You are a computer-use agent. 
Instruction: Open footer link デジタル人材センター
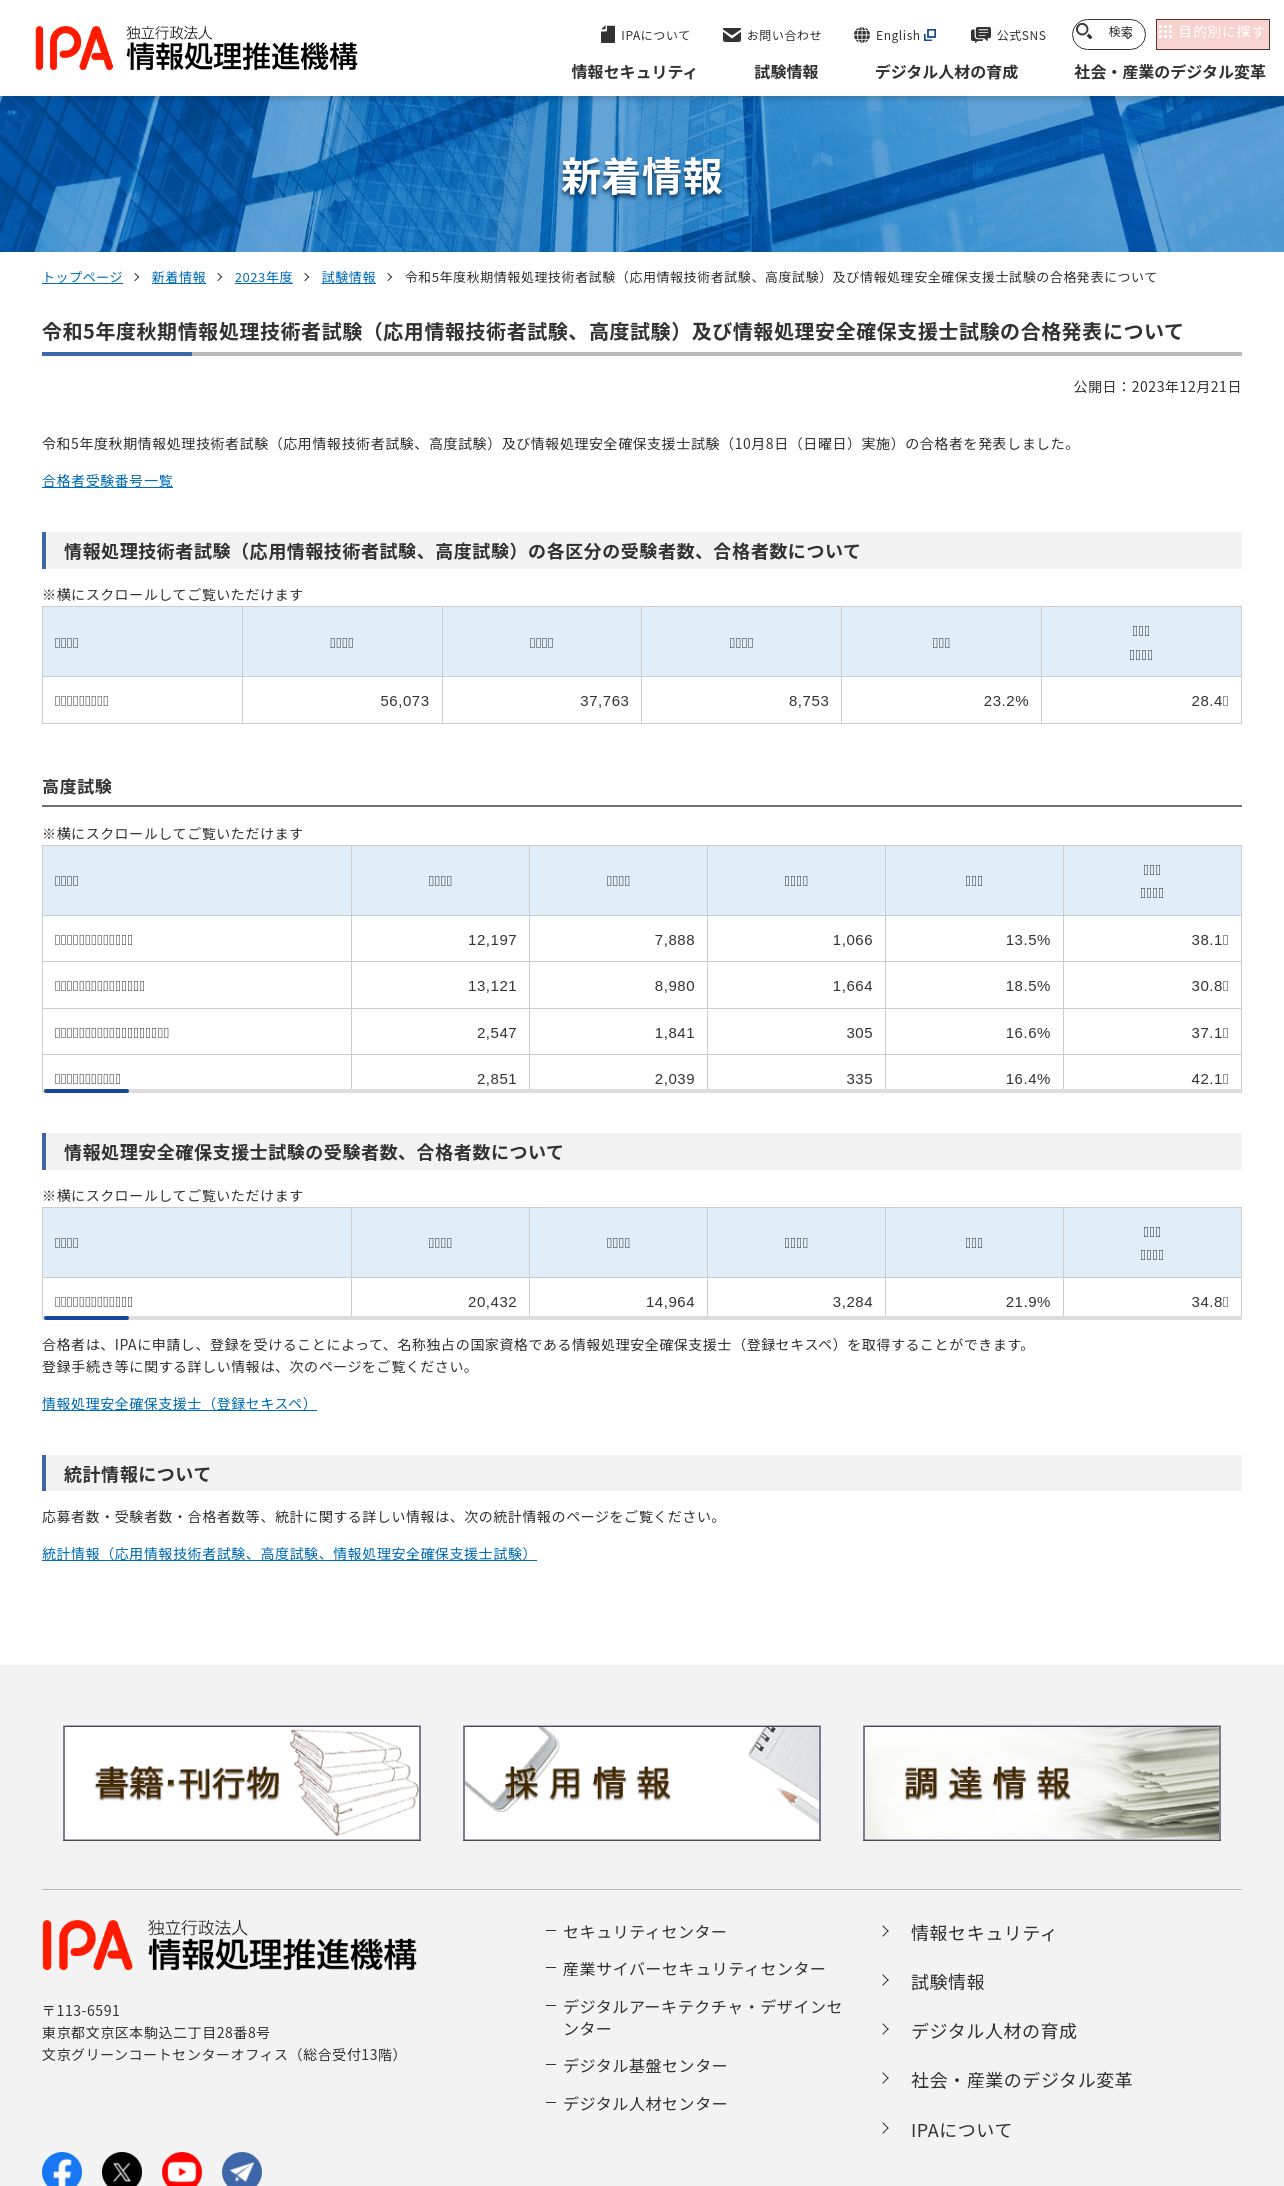[645, 2104]
